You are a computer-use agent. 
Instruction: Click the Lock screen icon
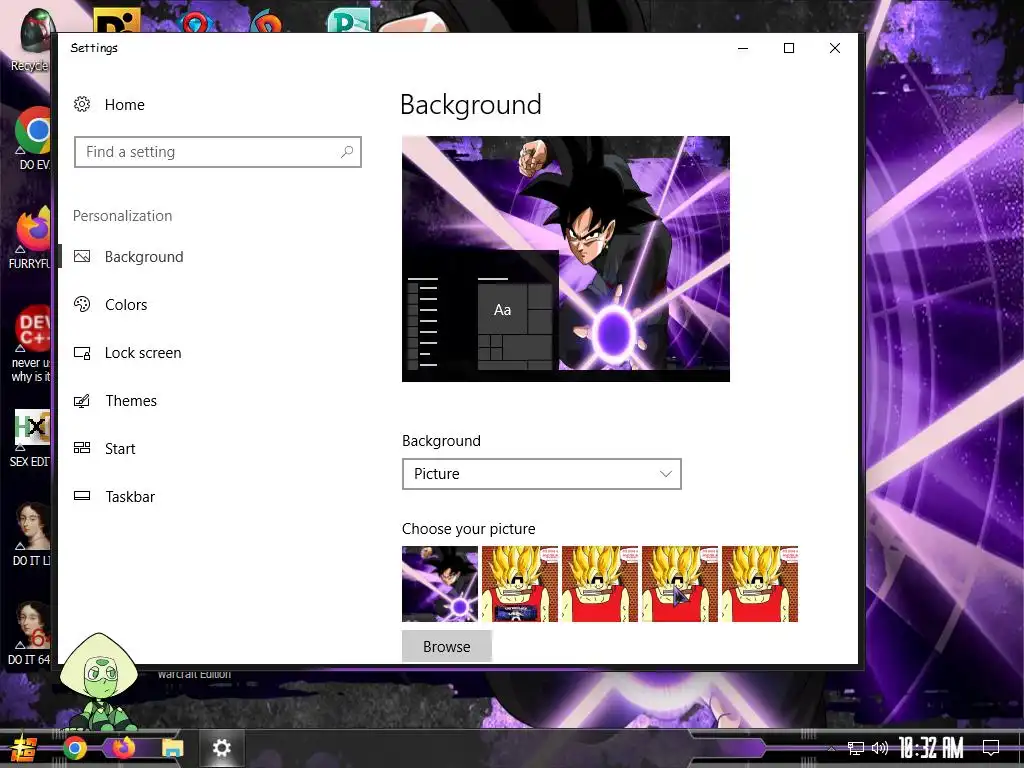point(82,353)
